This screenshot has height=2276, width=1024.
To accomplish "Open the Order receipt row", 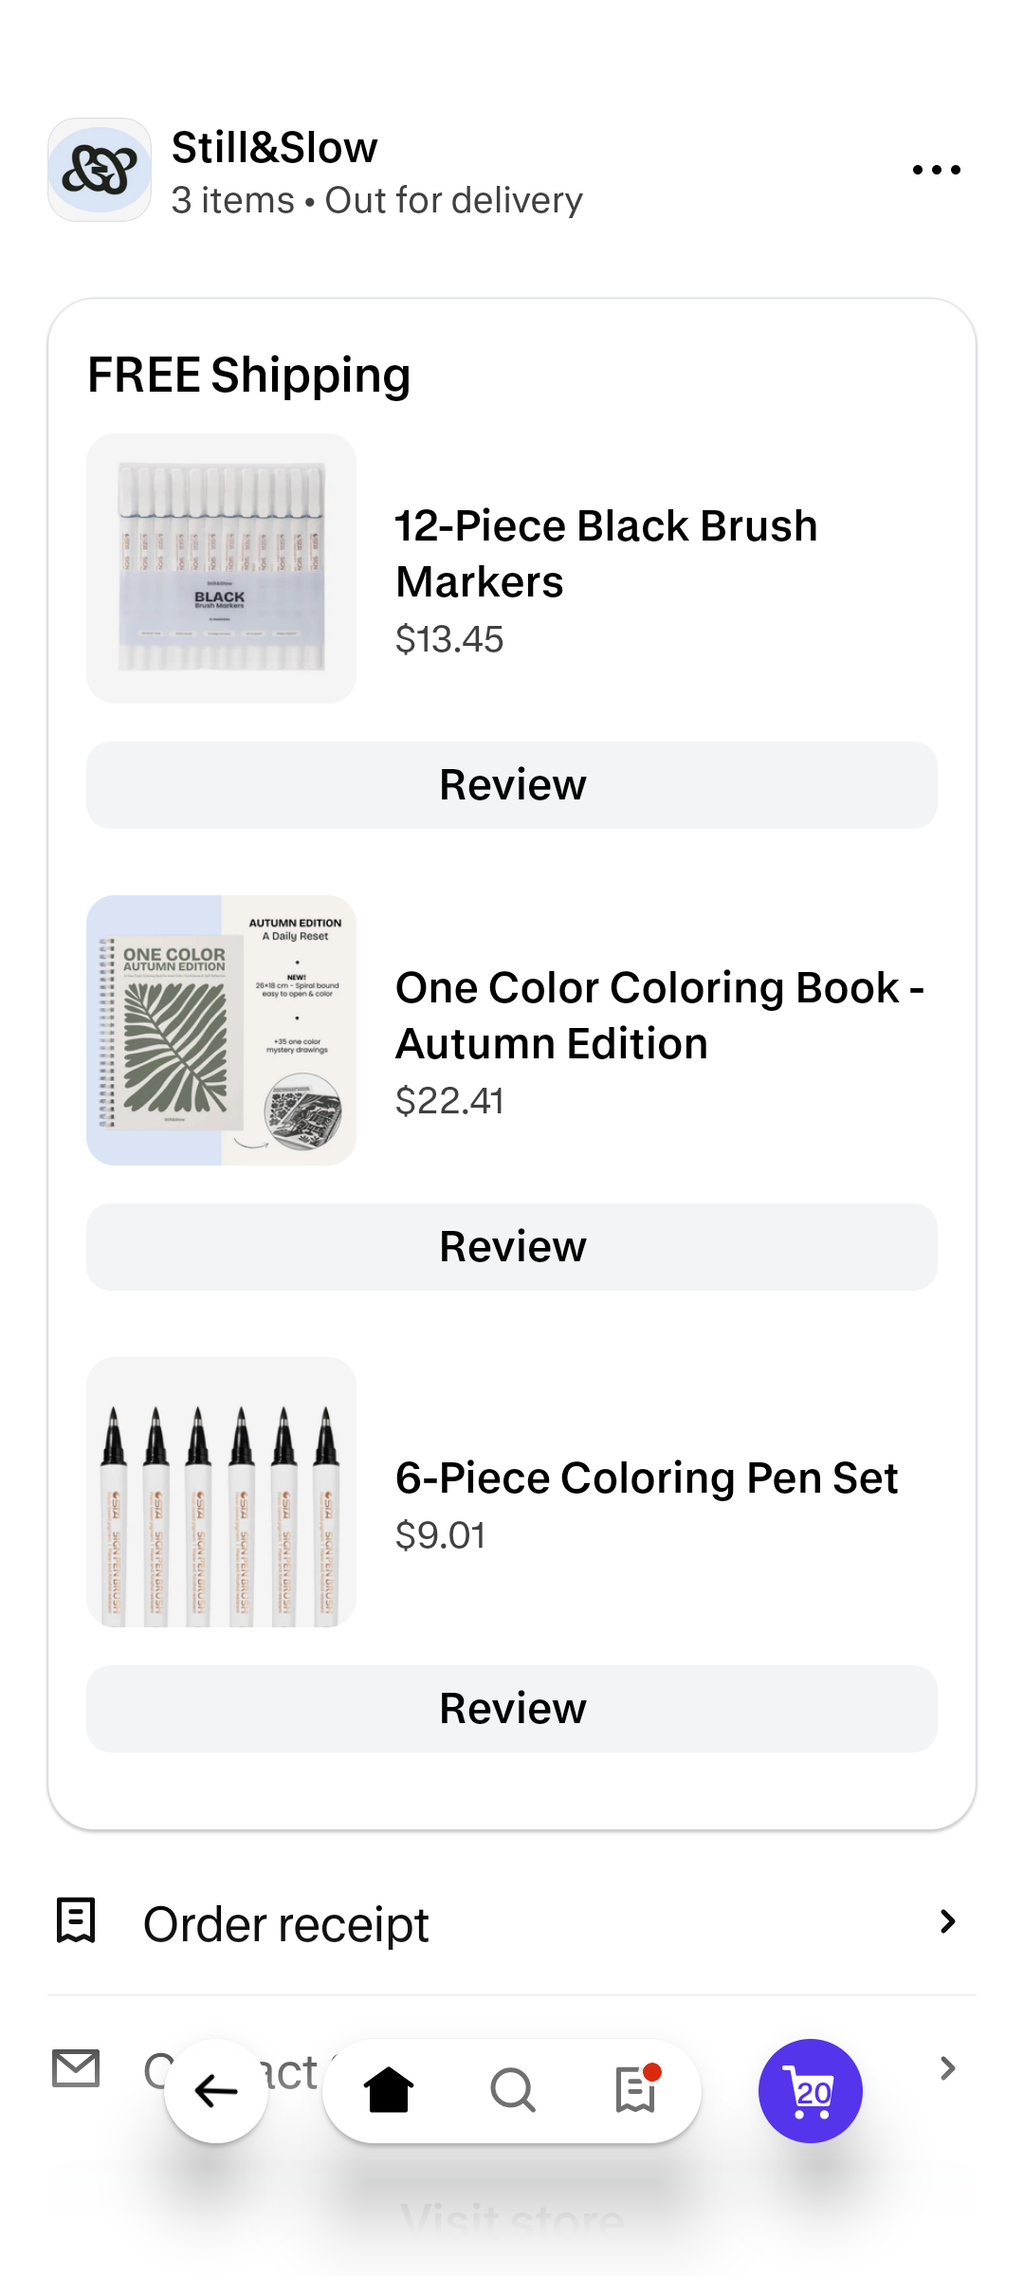I will coord(512,1922).
